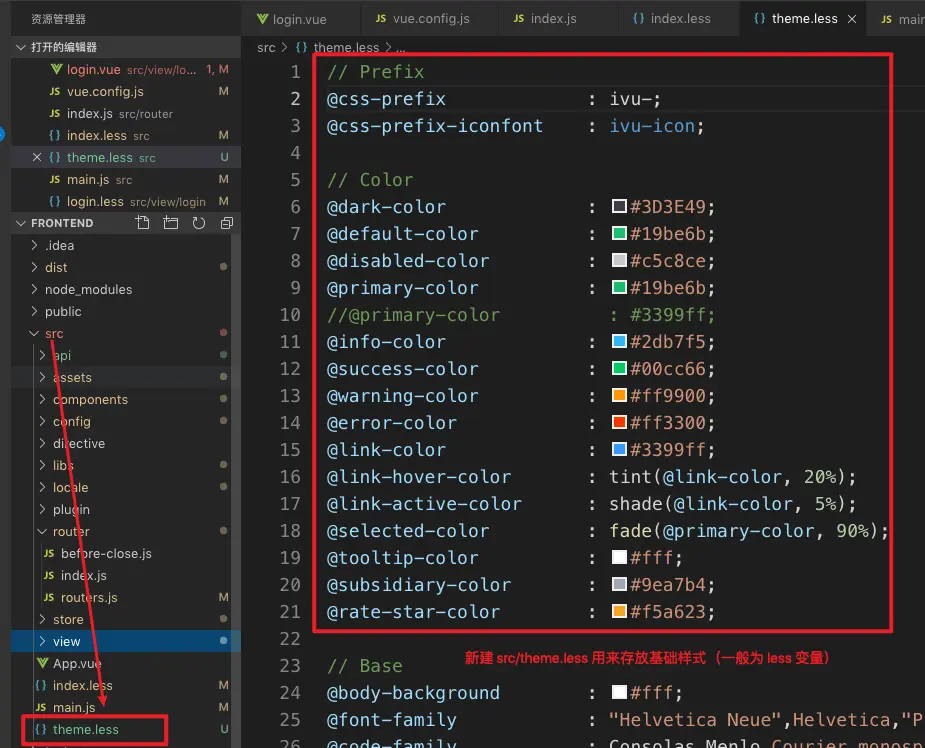Click the Vue icon beside login.vue in open editors
925x748 pixels.
coord(56,69)
